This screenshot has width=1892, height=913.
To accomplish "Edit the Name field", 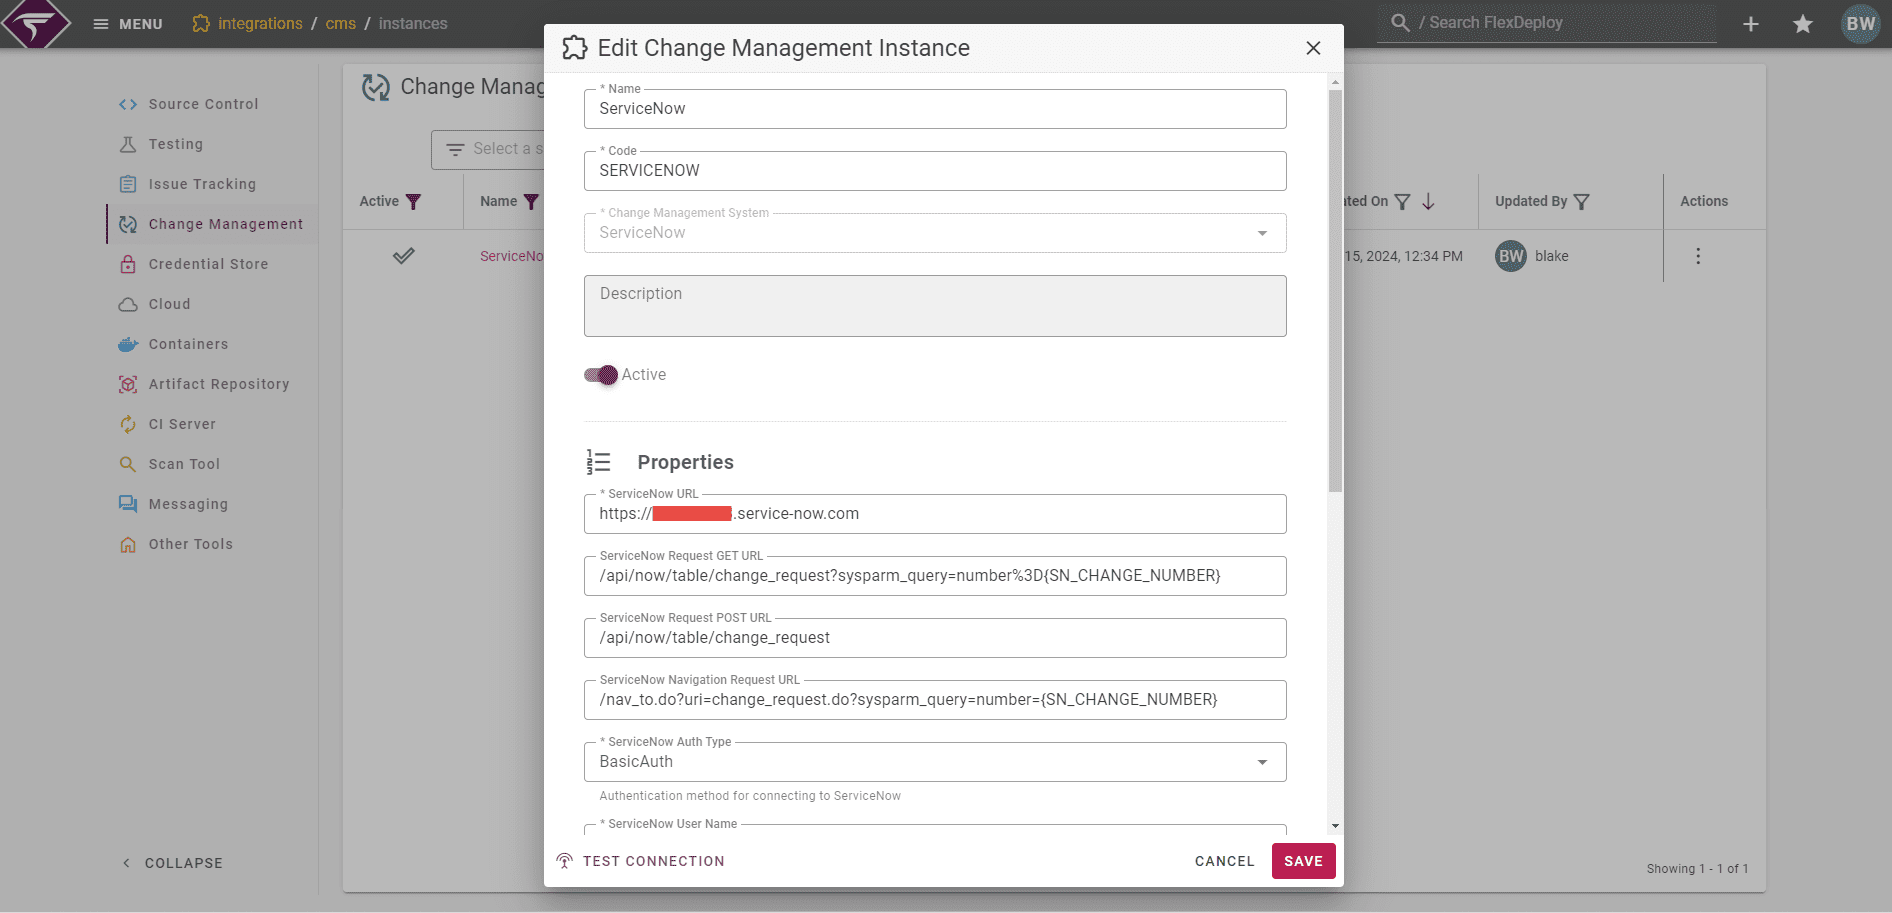I will pyautogui.click(x=935, y=109).
